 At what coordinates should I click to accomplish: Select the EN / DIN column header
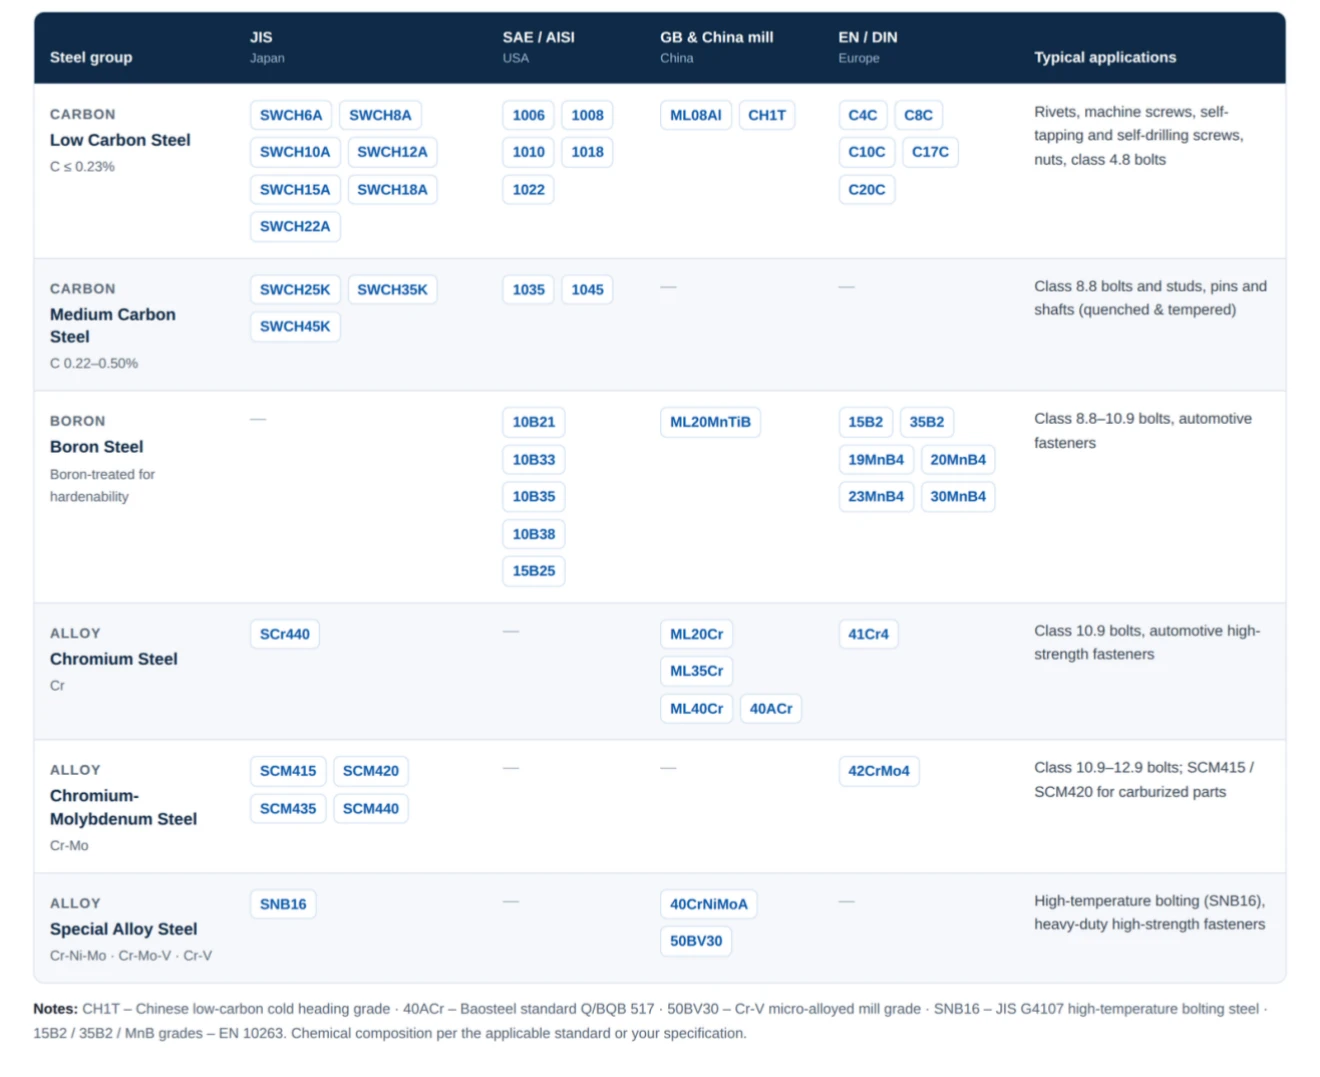(868, 47)
